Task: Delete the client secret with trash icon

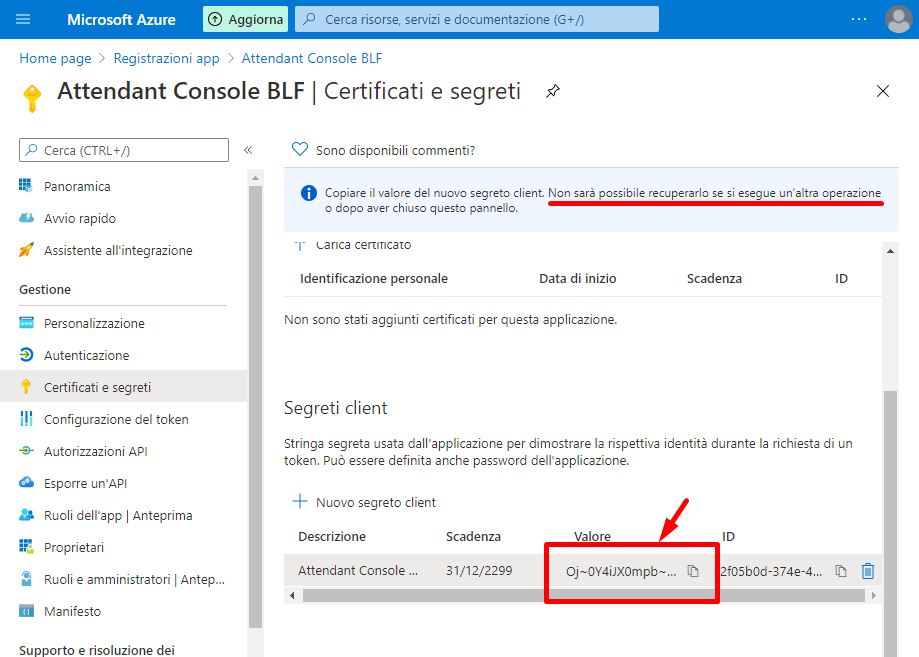Action: pos(868,571)
